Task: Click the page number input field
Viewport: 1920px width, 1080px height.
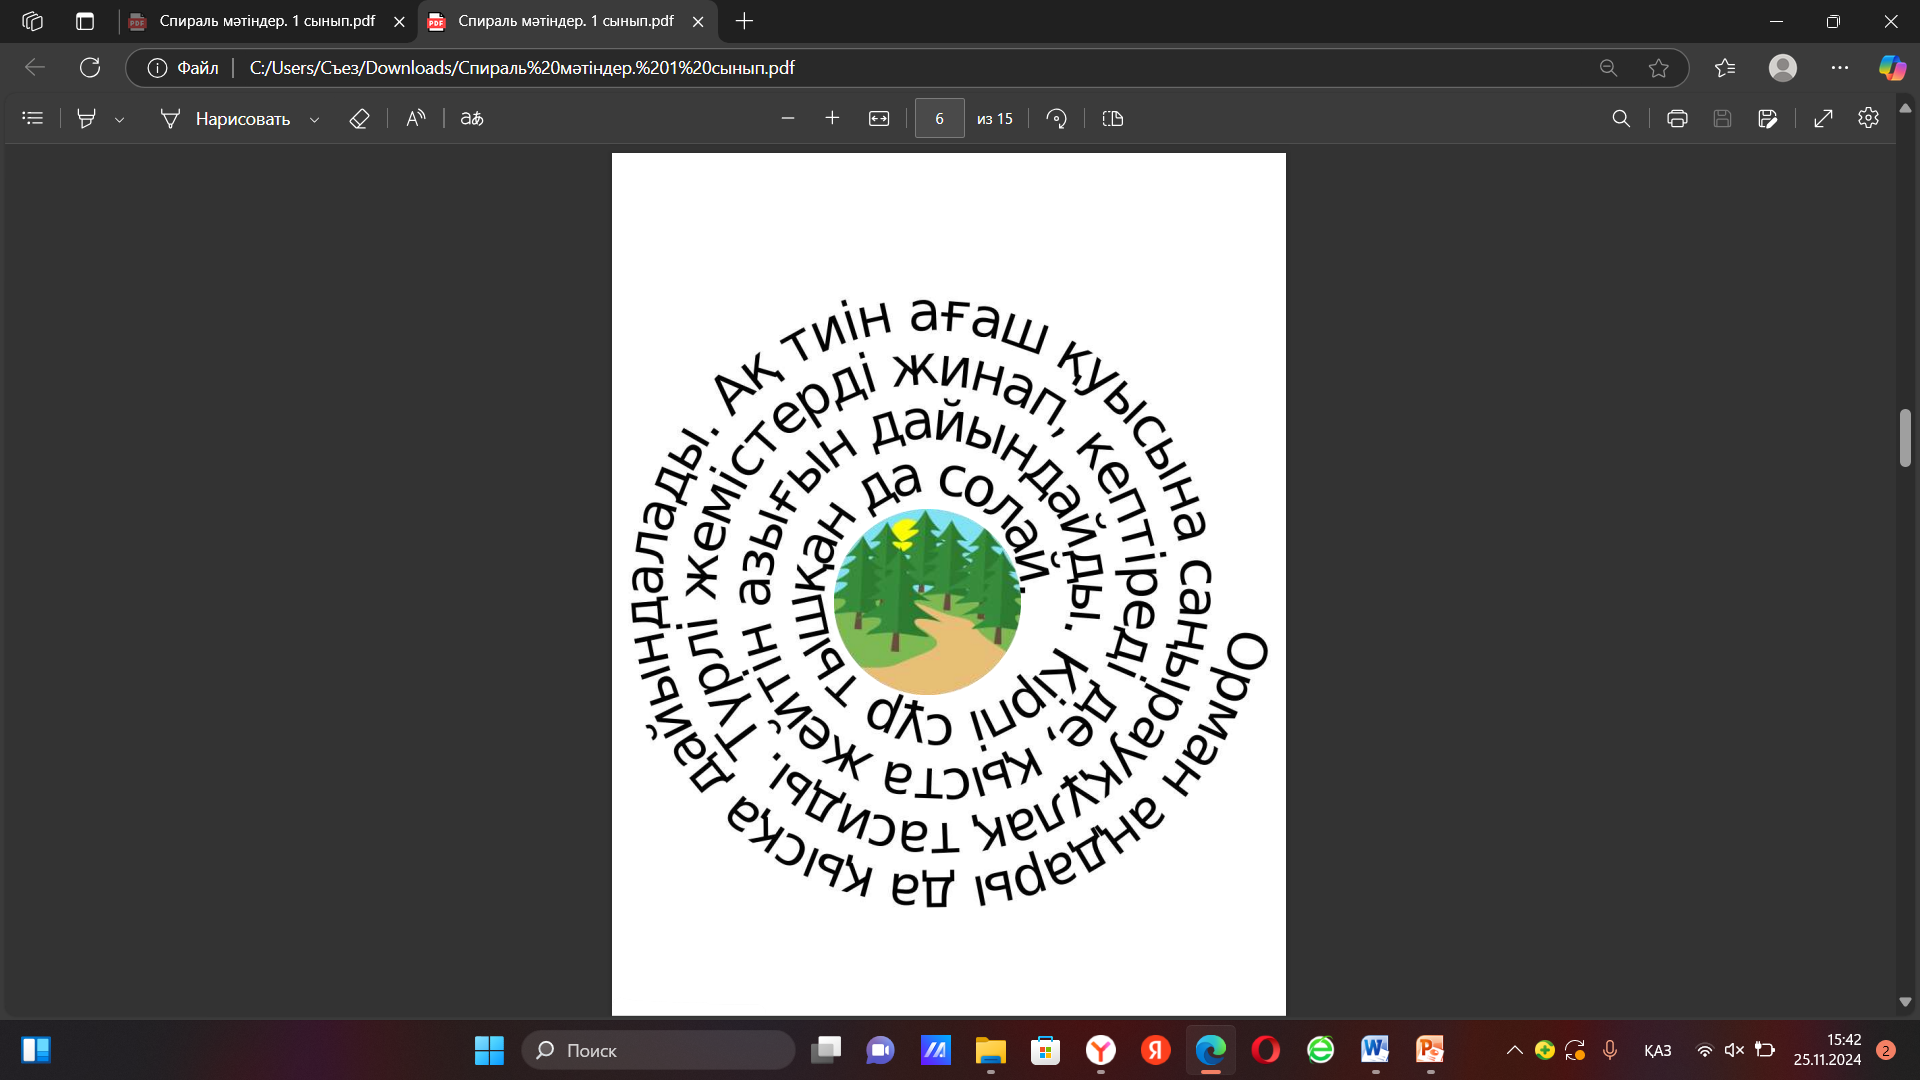Action: pyautogui.click(x=939, y=118)
